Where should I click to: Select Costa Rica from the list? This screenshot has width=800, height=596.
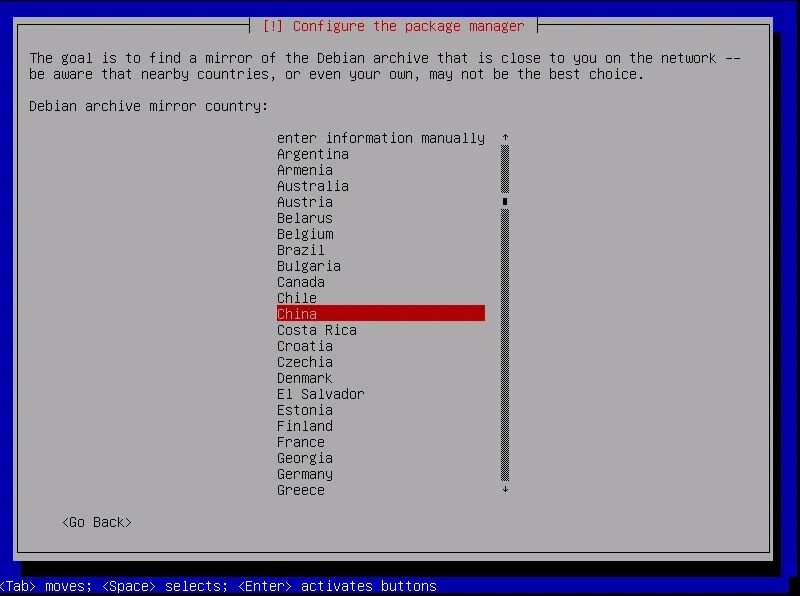coord(381,330)
